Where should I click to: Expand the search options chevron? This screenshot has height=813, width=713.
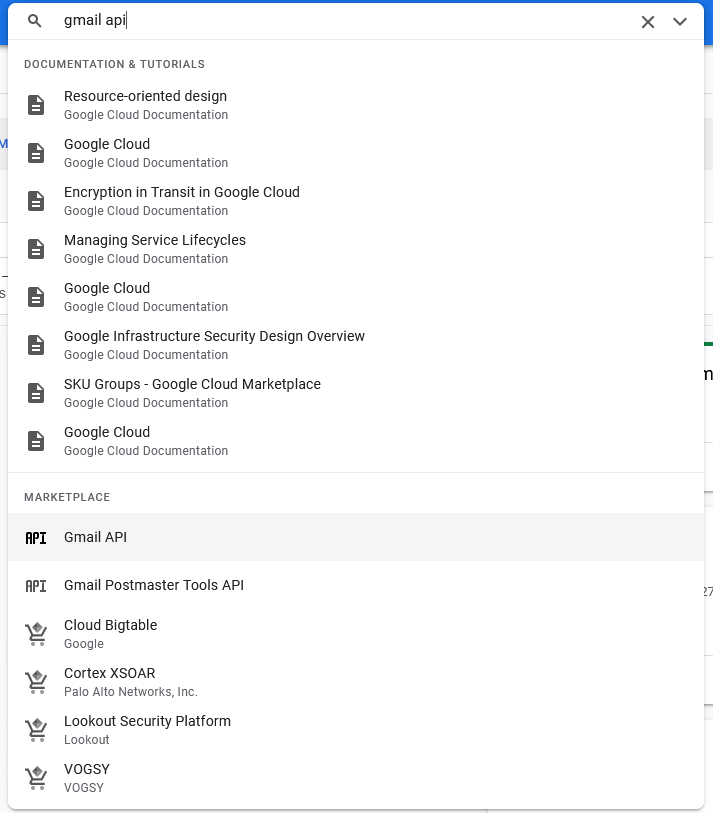tap(681, 21)
